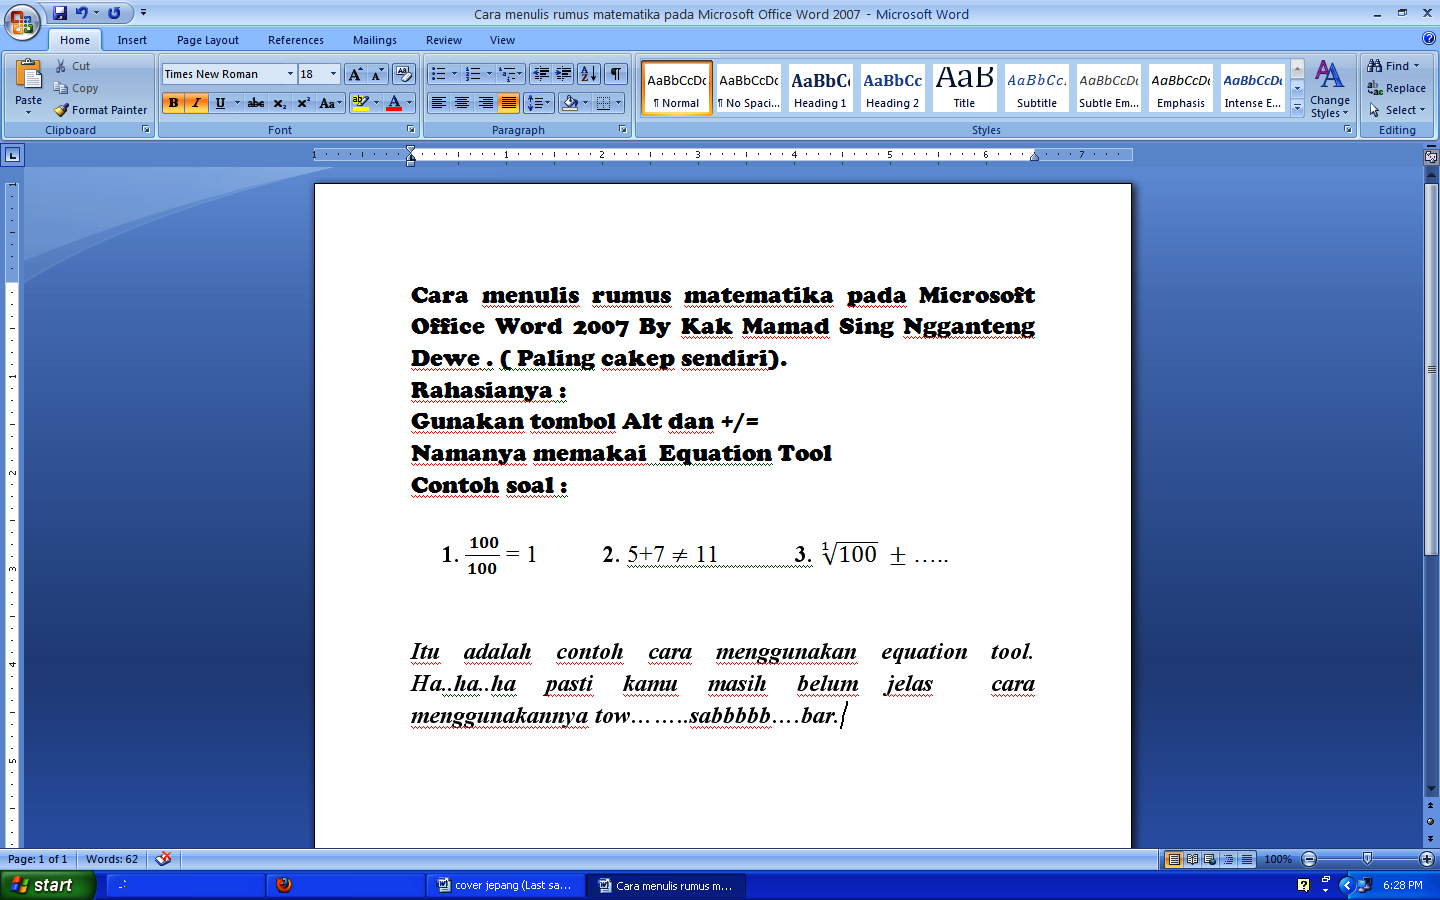Open the Change Styles menu
The image size is (1440, 900).
pos(1330,89)
